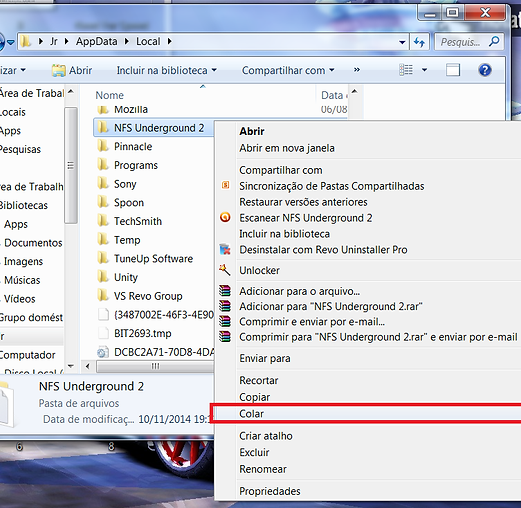The width and height of the screenshot is (521, 508).
Task: Select the Documentos library in sidebar
Action: (33, 243)
